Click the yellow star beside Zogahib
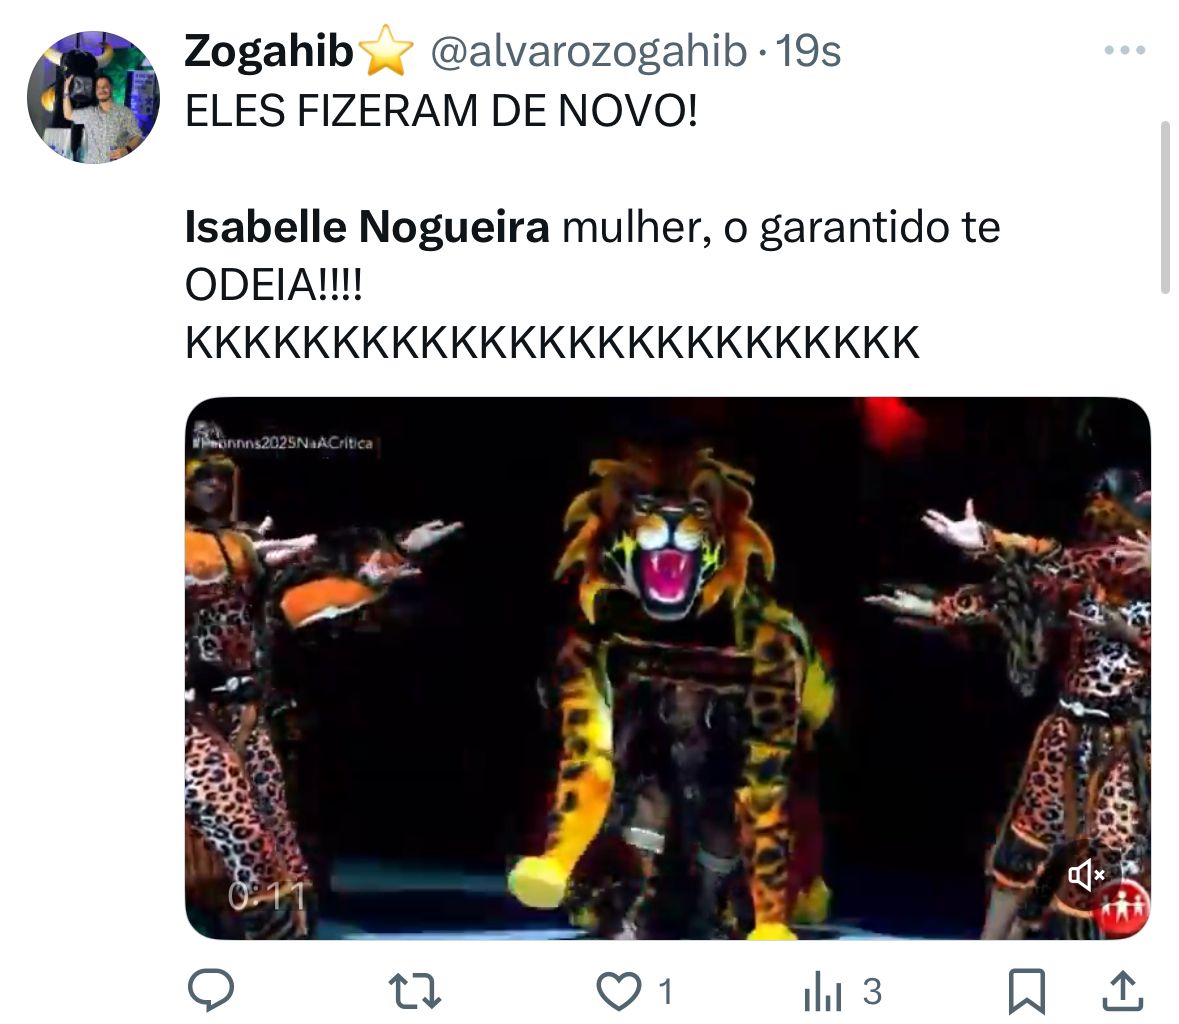The width and height of the screenshot is (1179, 1024). (x=386, y=50)
